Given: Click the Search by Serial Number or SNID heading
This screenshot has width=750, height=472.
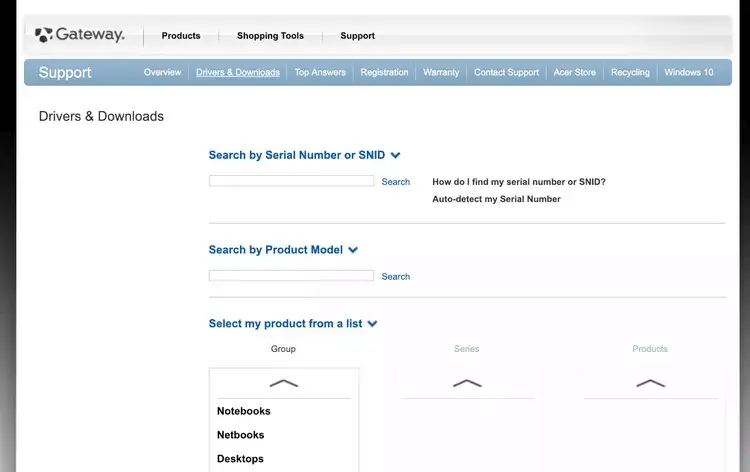Looking at the screenshot, I should click(x=297, y=155).
